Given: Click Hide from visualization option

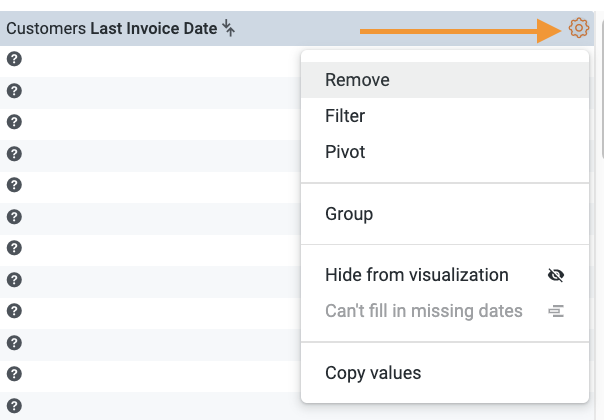Looking at the screenshot, I should [445, 275].
